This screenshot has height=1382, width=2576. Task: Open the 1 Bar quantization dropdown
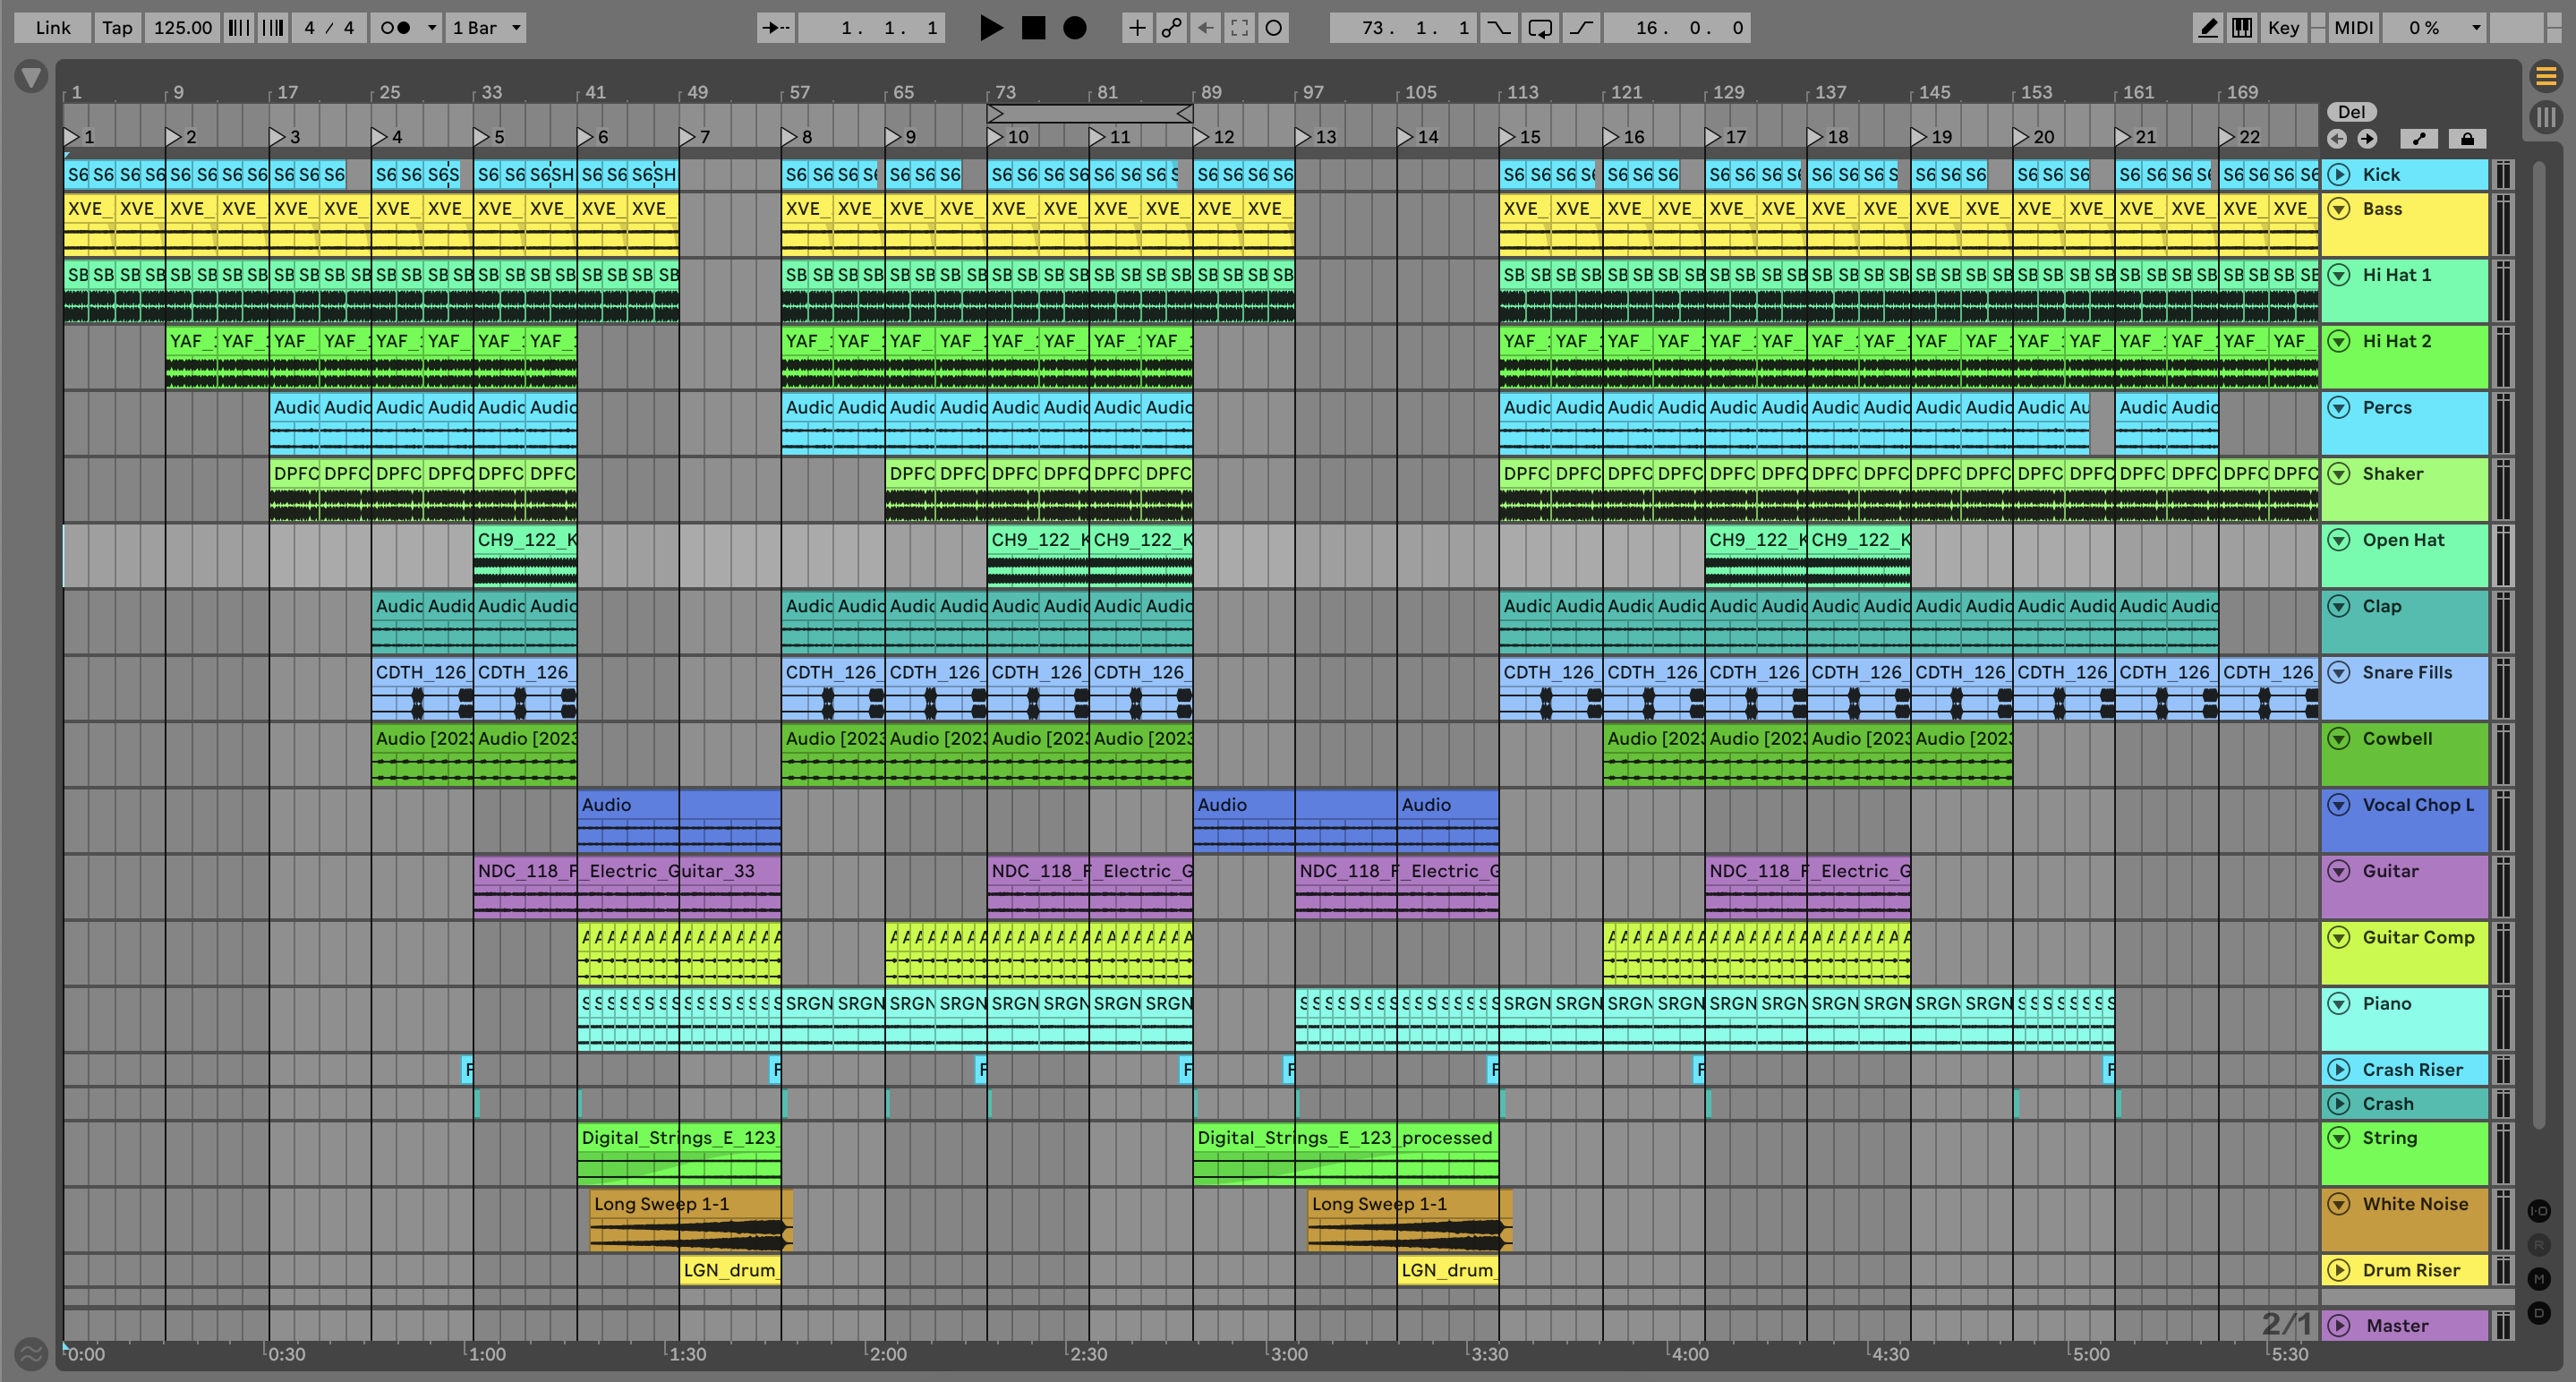click(x=486, y=28)
